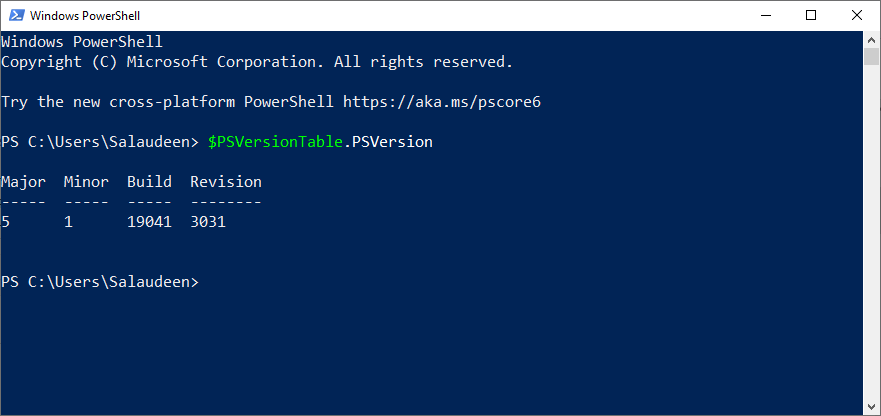Click the Microsoft Corporation copyright line
The width and height of the screenshot is (881, 416).
click(x=256, y=62)
